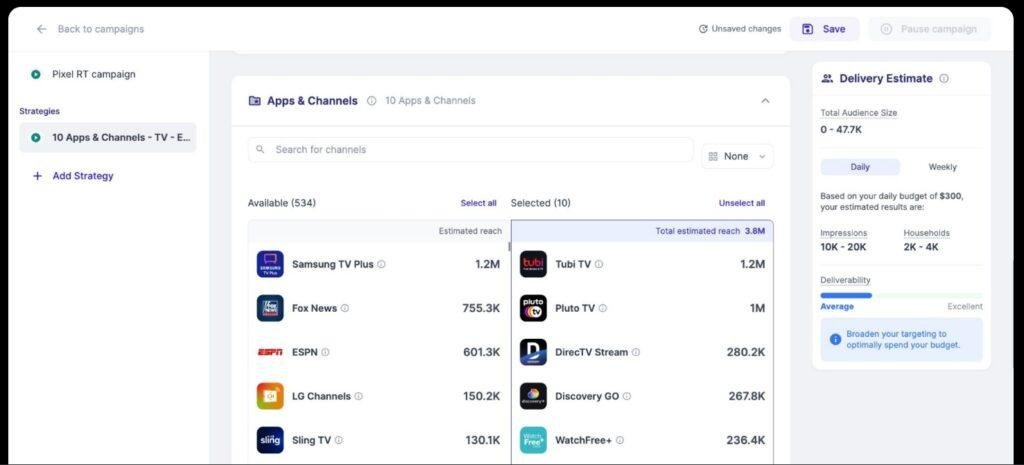Click the Samsung TV Plus channel name
This screenshot has width=1024, height=465.
332,265
